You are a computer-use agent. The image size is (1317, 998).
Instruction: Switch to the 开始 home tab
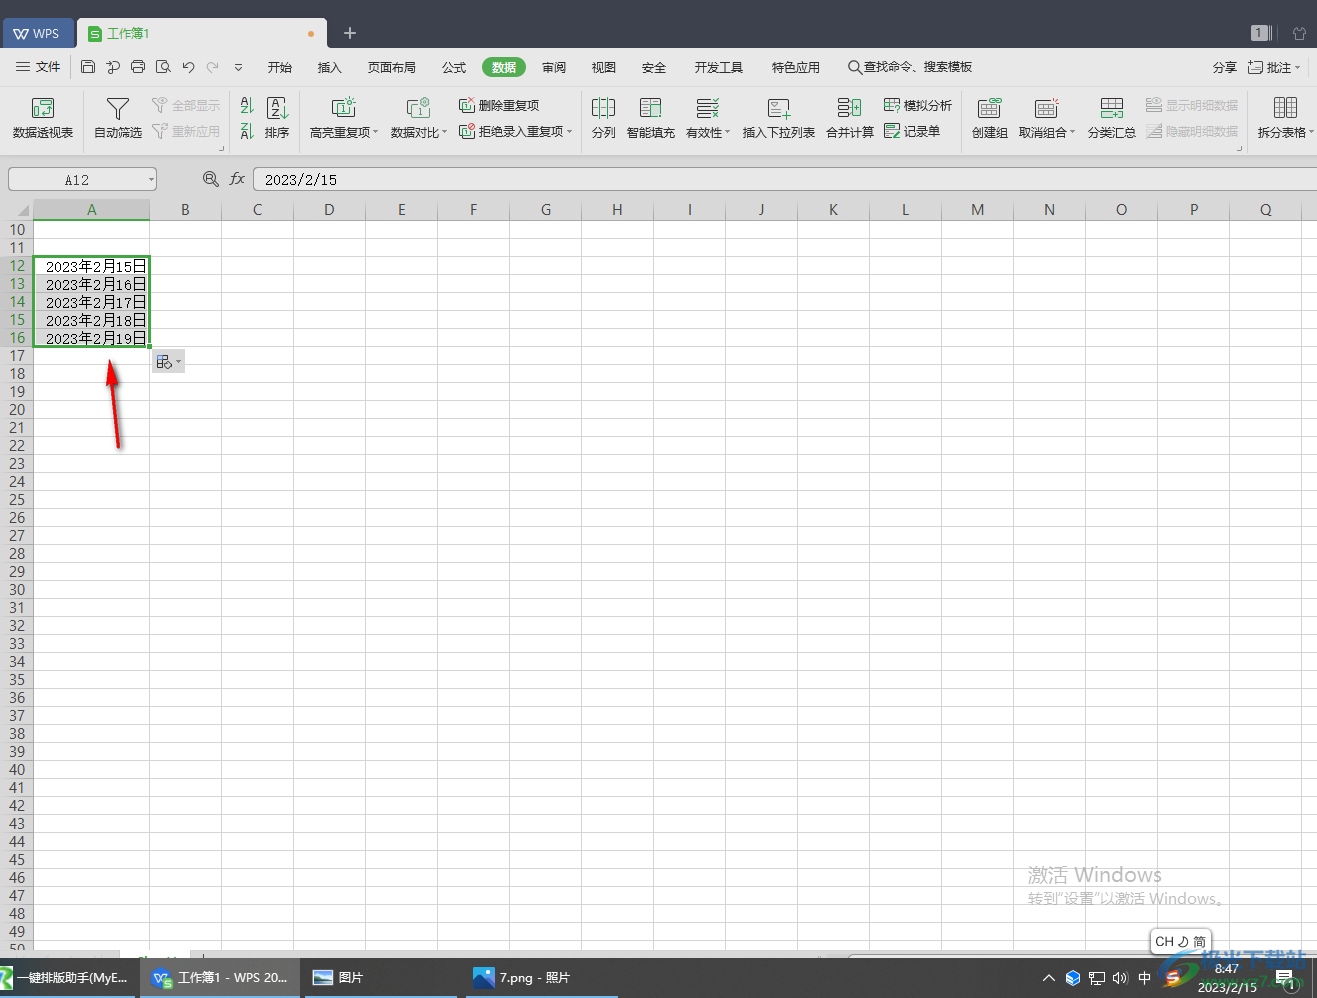click(x=280, y=67)
